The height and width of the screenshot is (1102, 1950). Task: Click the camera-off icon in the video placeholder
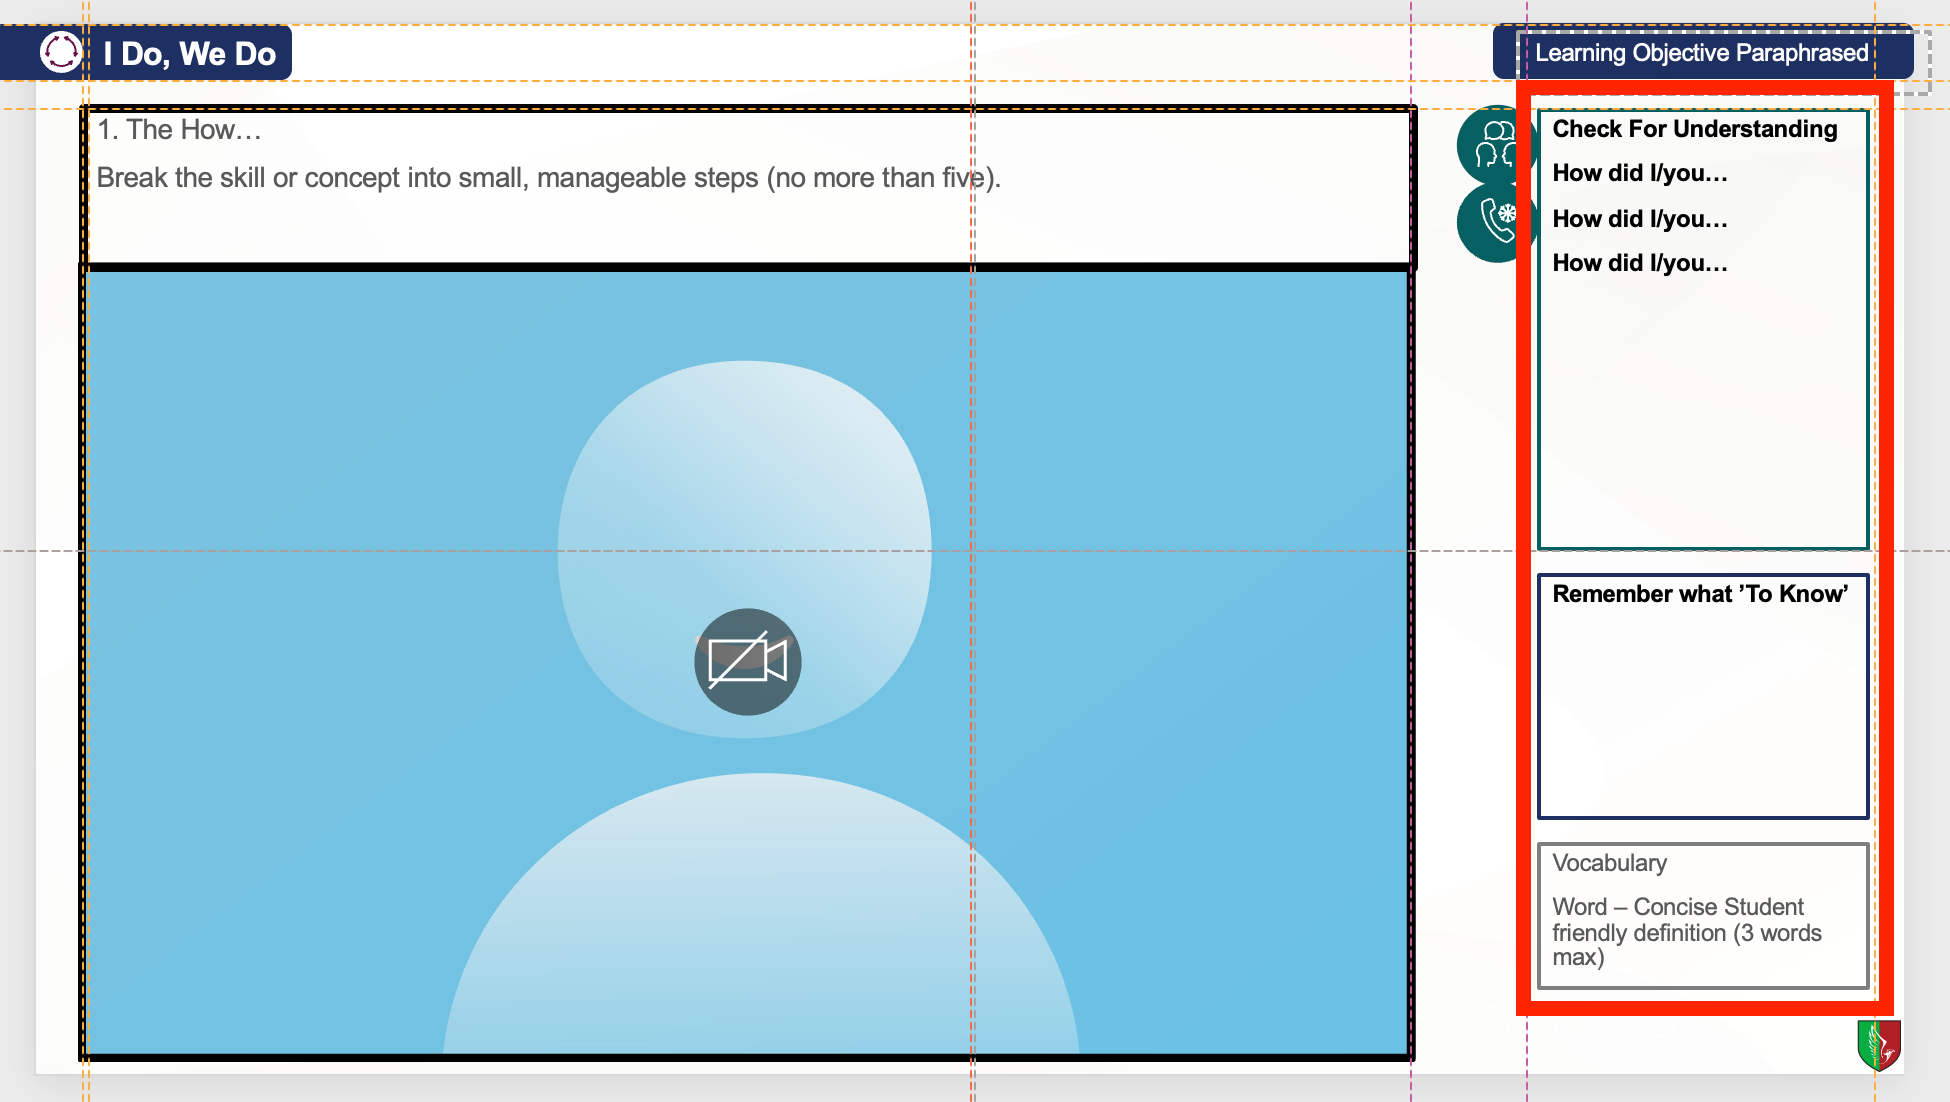(x=747, y=661)
